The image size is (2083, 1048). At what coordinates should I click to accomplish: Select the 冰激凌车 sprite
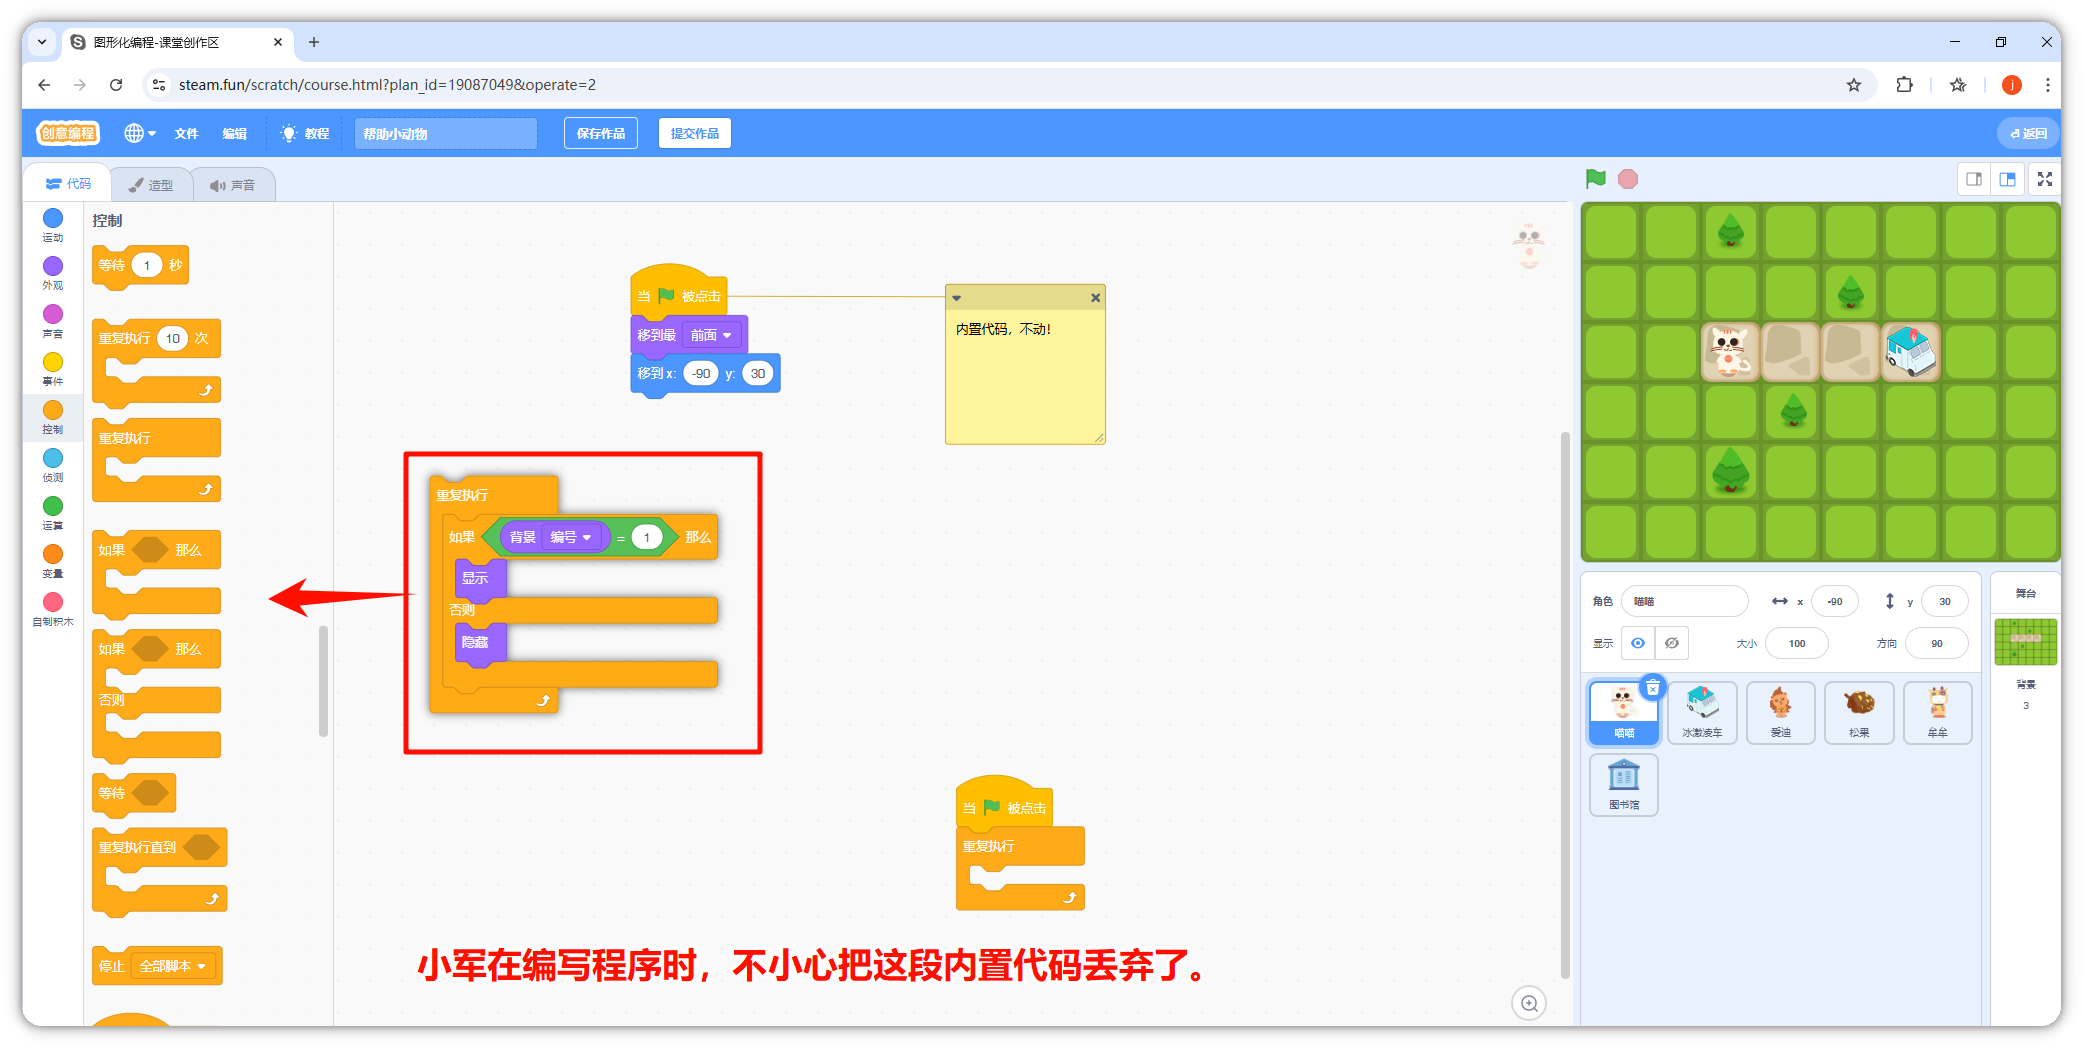click(1702, 712)
